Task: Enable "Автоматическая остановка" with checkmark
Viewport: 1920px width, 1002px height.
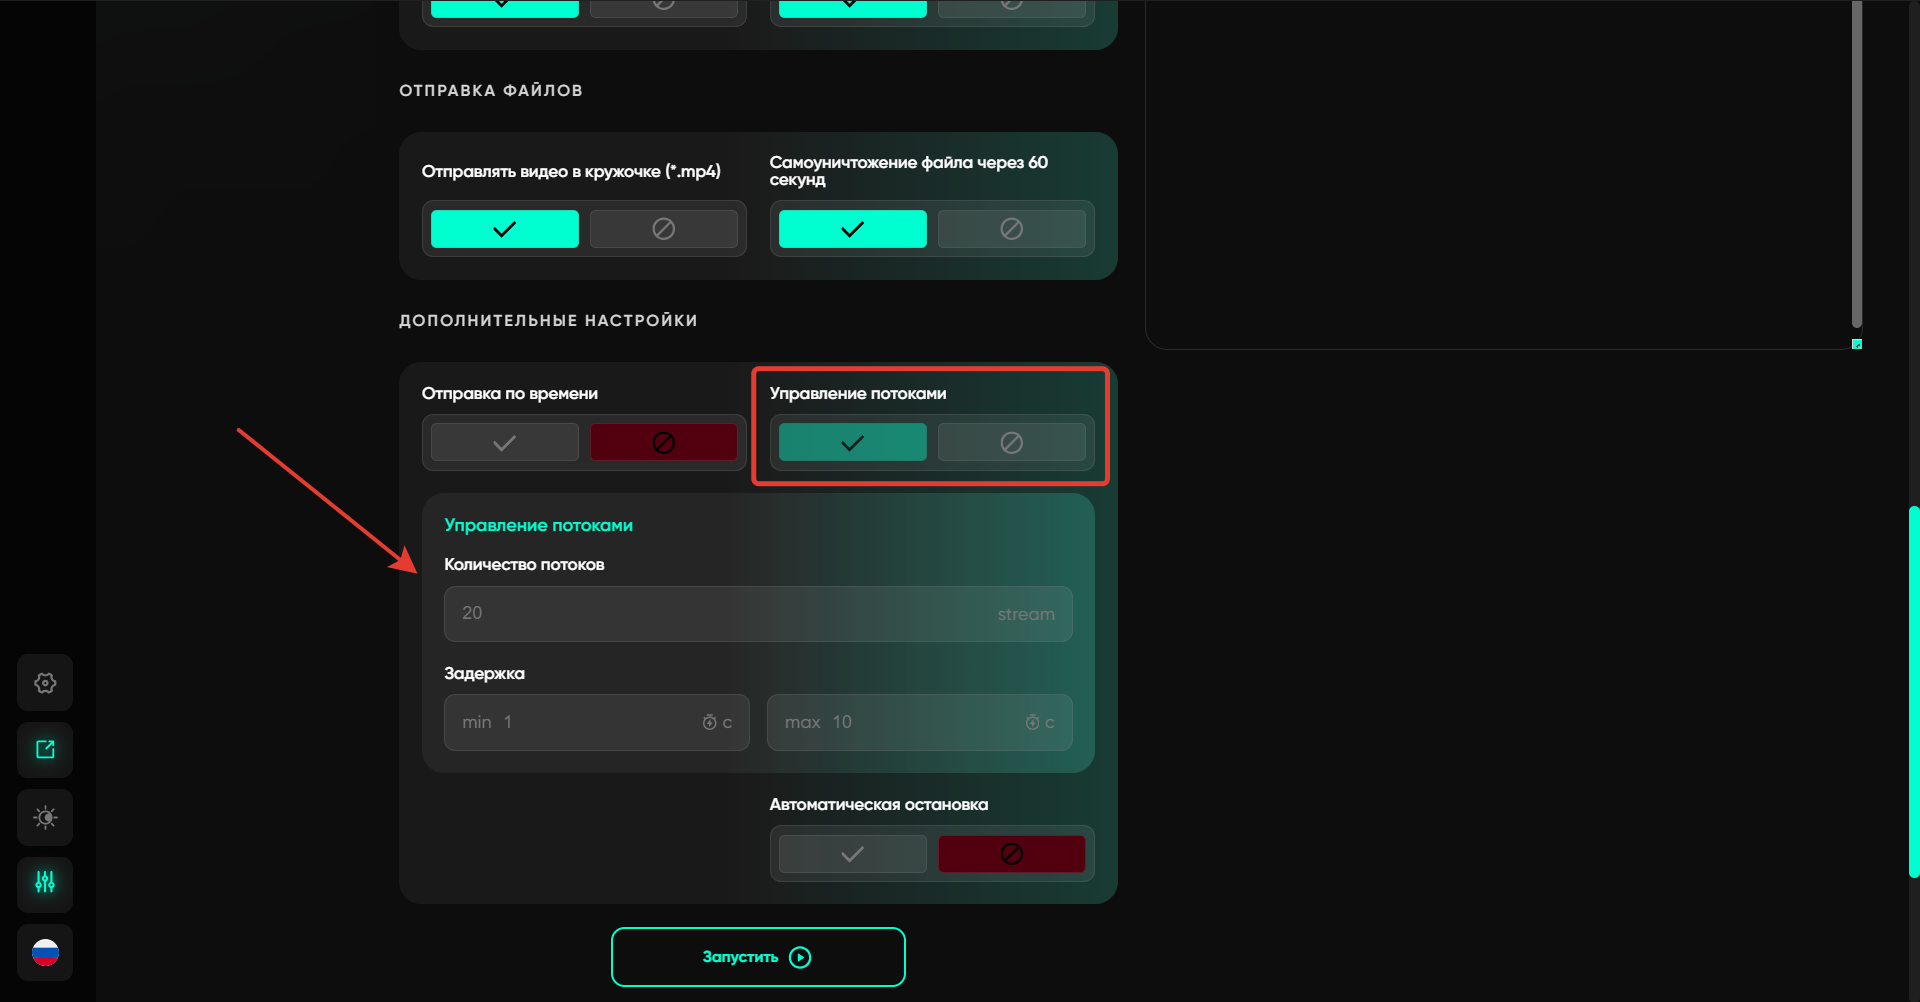Action: (x=852, y=854)
